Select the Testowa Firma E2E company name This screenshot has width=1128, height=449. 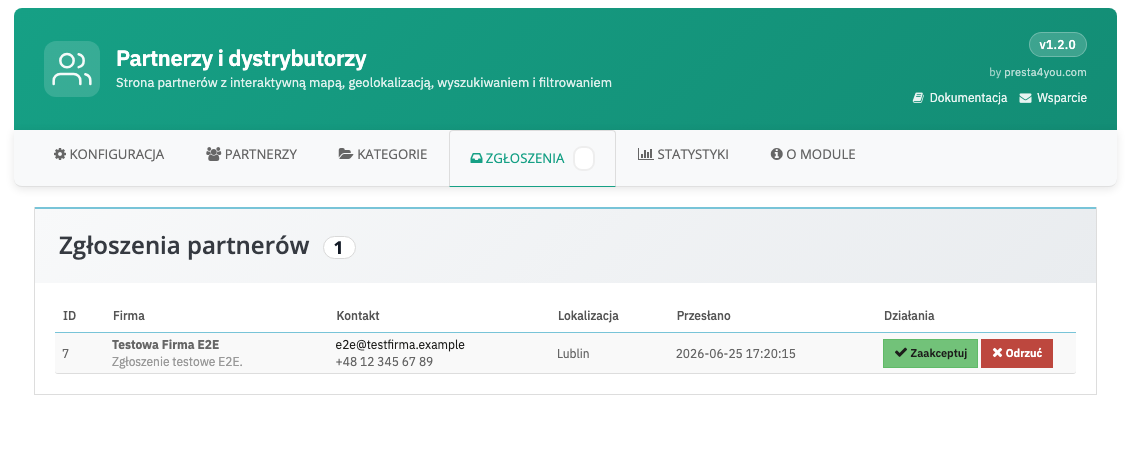165,345
